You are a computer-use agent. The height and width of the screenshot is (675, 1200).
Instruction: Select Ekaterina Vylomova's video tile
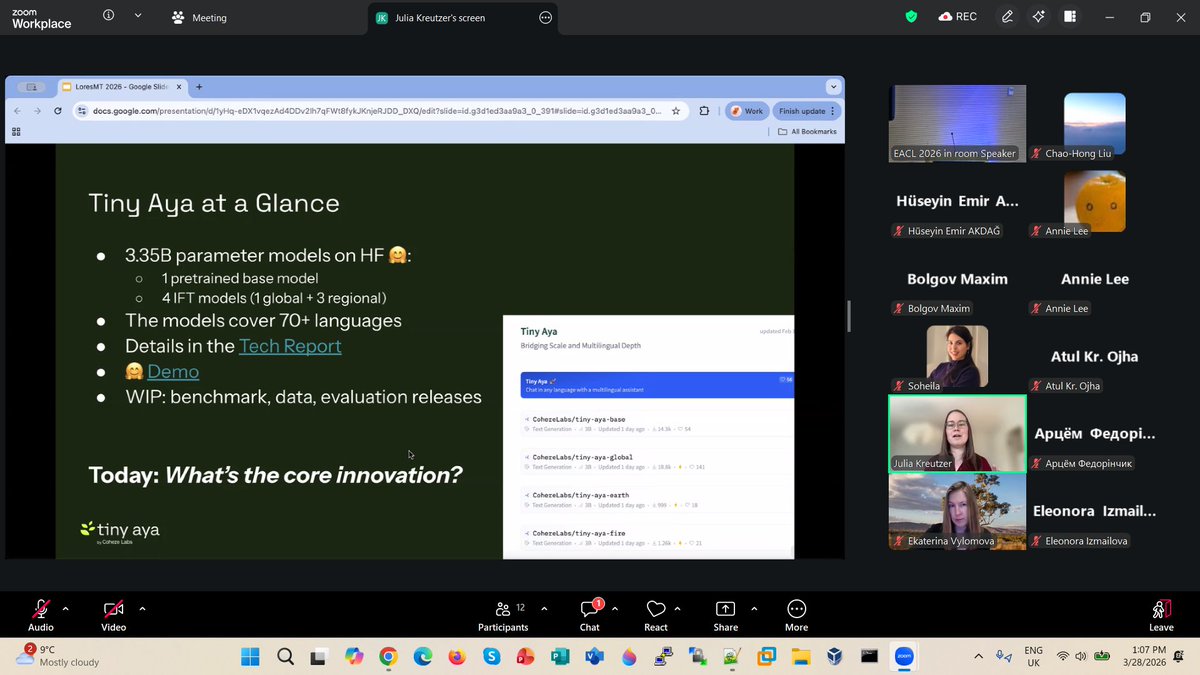pyautogui.click(x=957, y=511)
